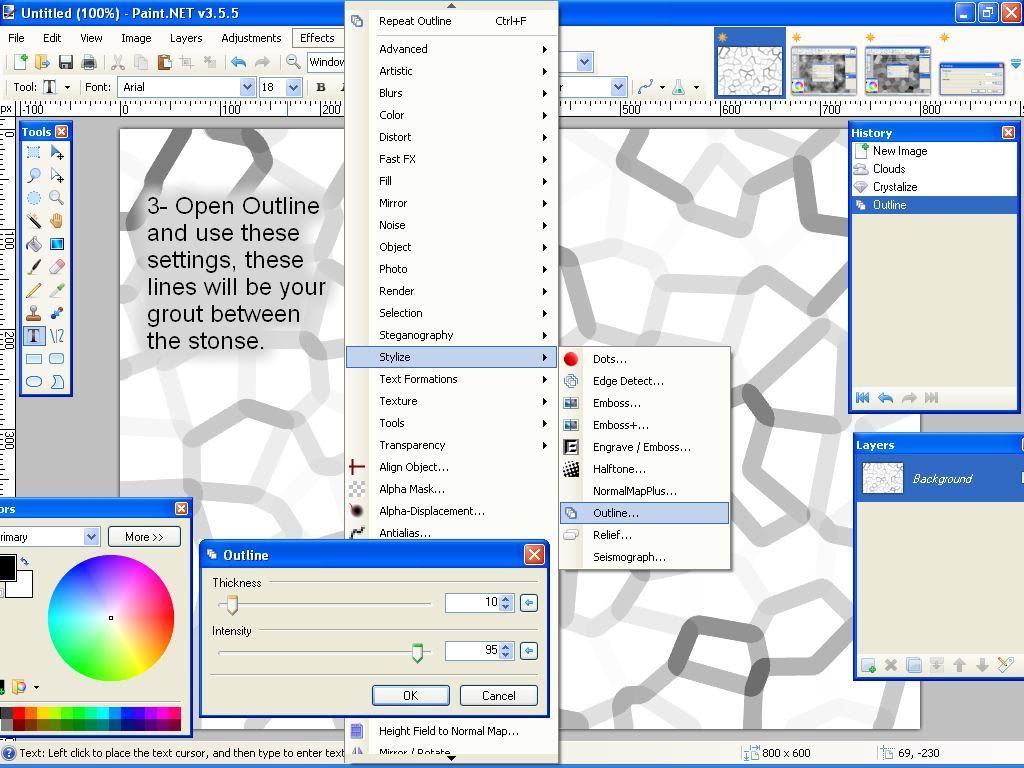The width and height of the screenshot is (1024, 768).
Task: Select the Line/Curve tool
Action: (x=57, y=336)
